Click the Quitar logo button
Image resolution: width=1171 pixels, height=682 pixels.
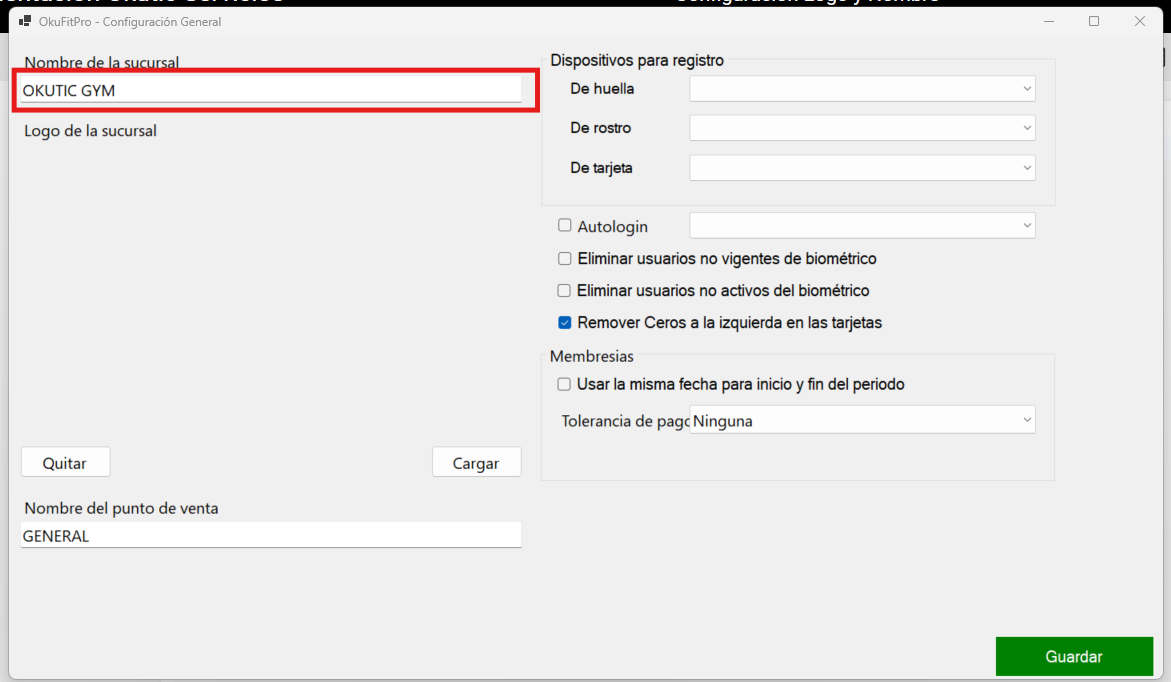65,463
